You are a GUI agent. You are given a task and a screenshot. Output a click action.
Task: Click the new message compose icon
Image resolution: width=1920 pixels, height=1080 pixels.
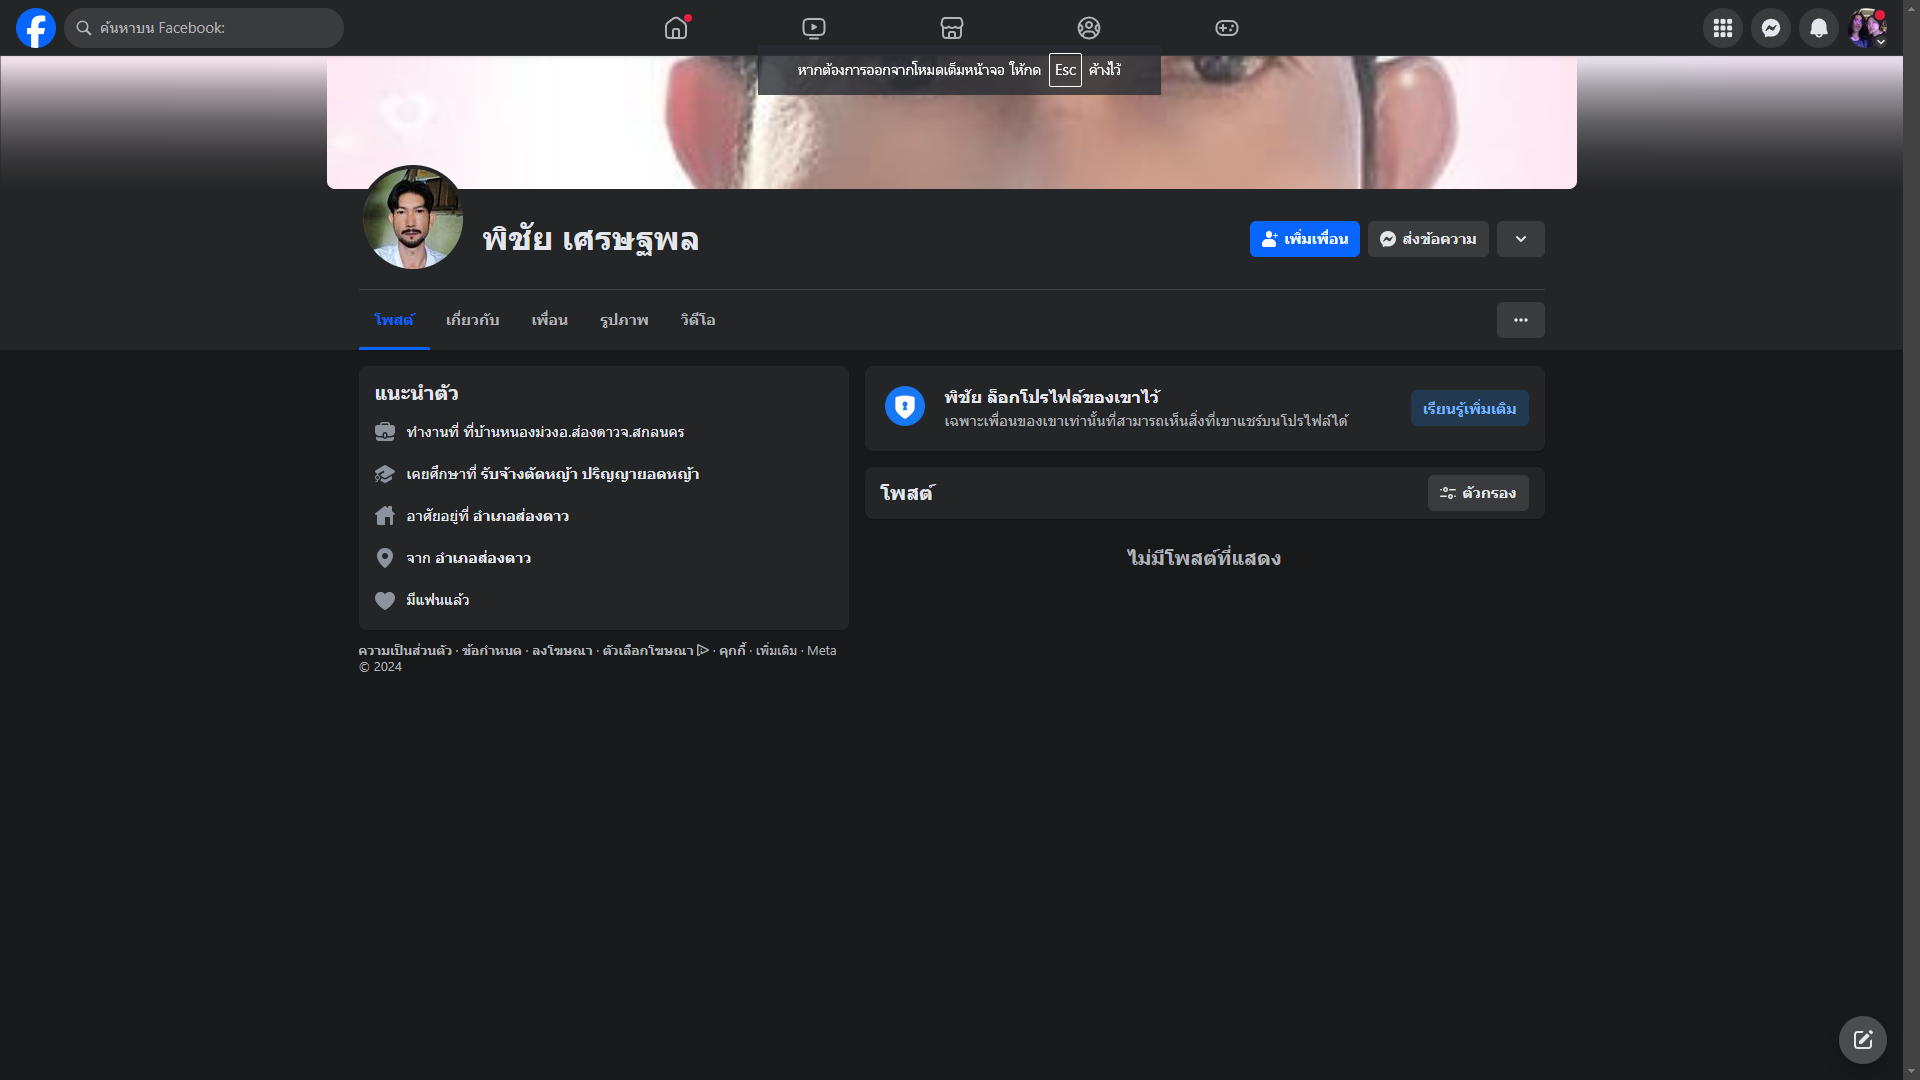coord(1862,1040)
